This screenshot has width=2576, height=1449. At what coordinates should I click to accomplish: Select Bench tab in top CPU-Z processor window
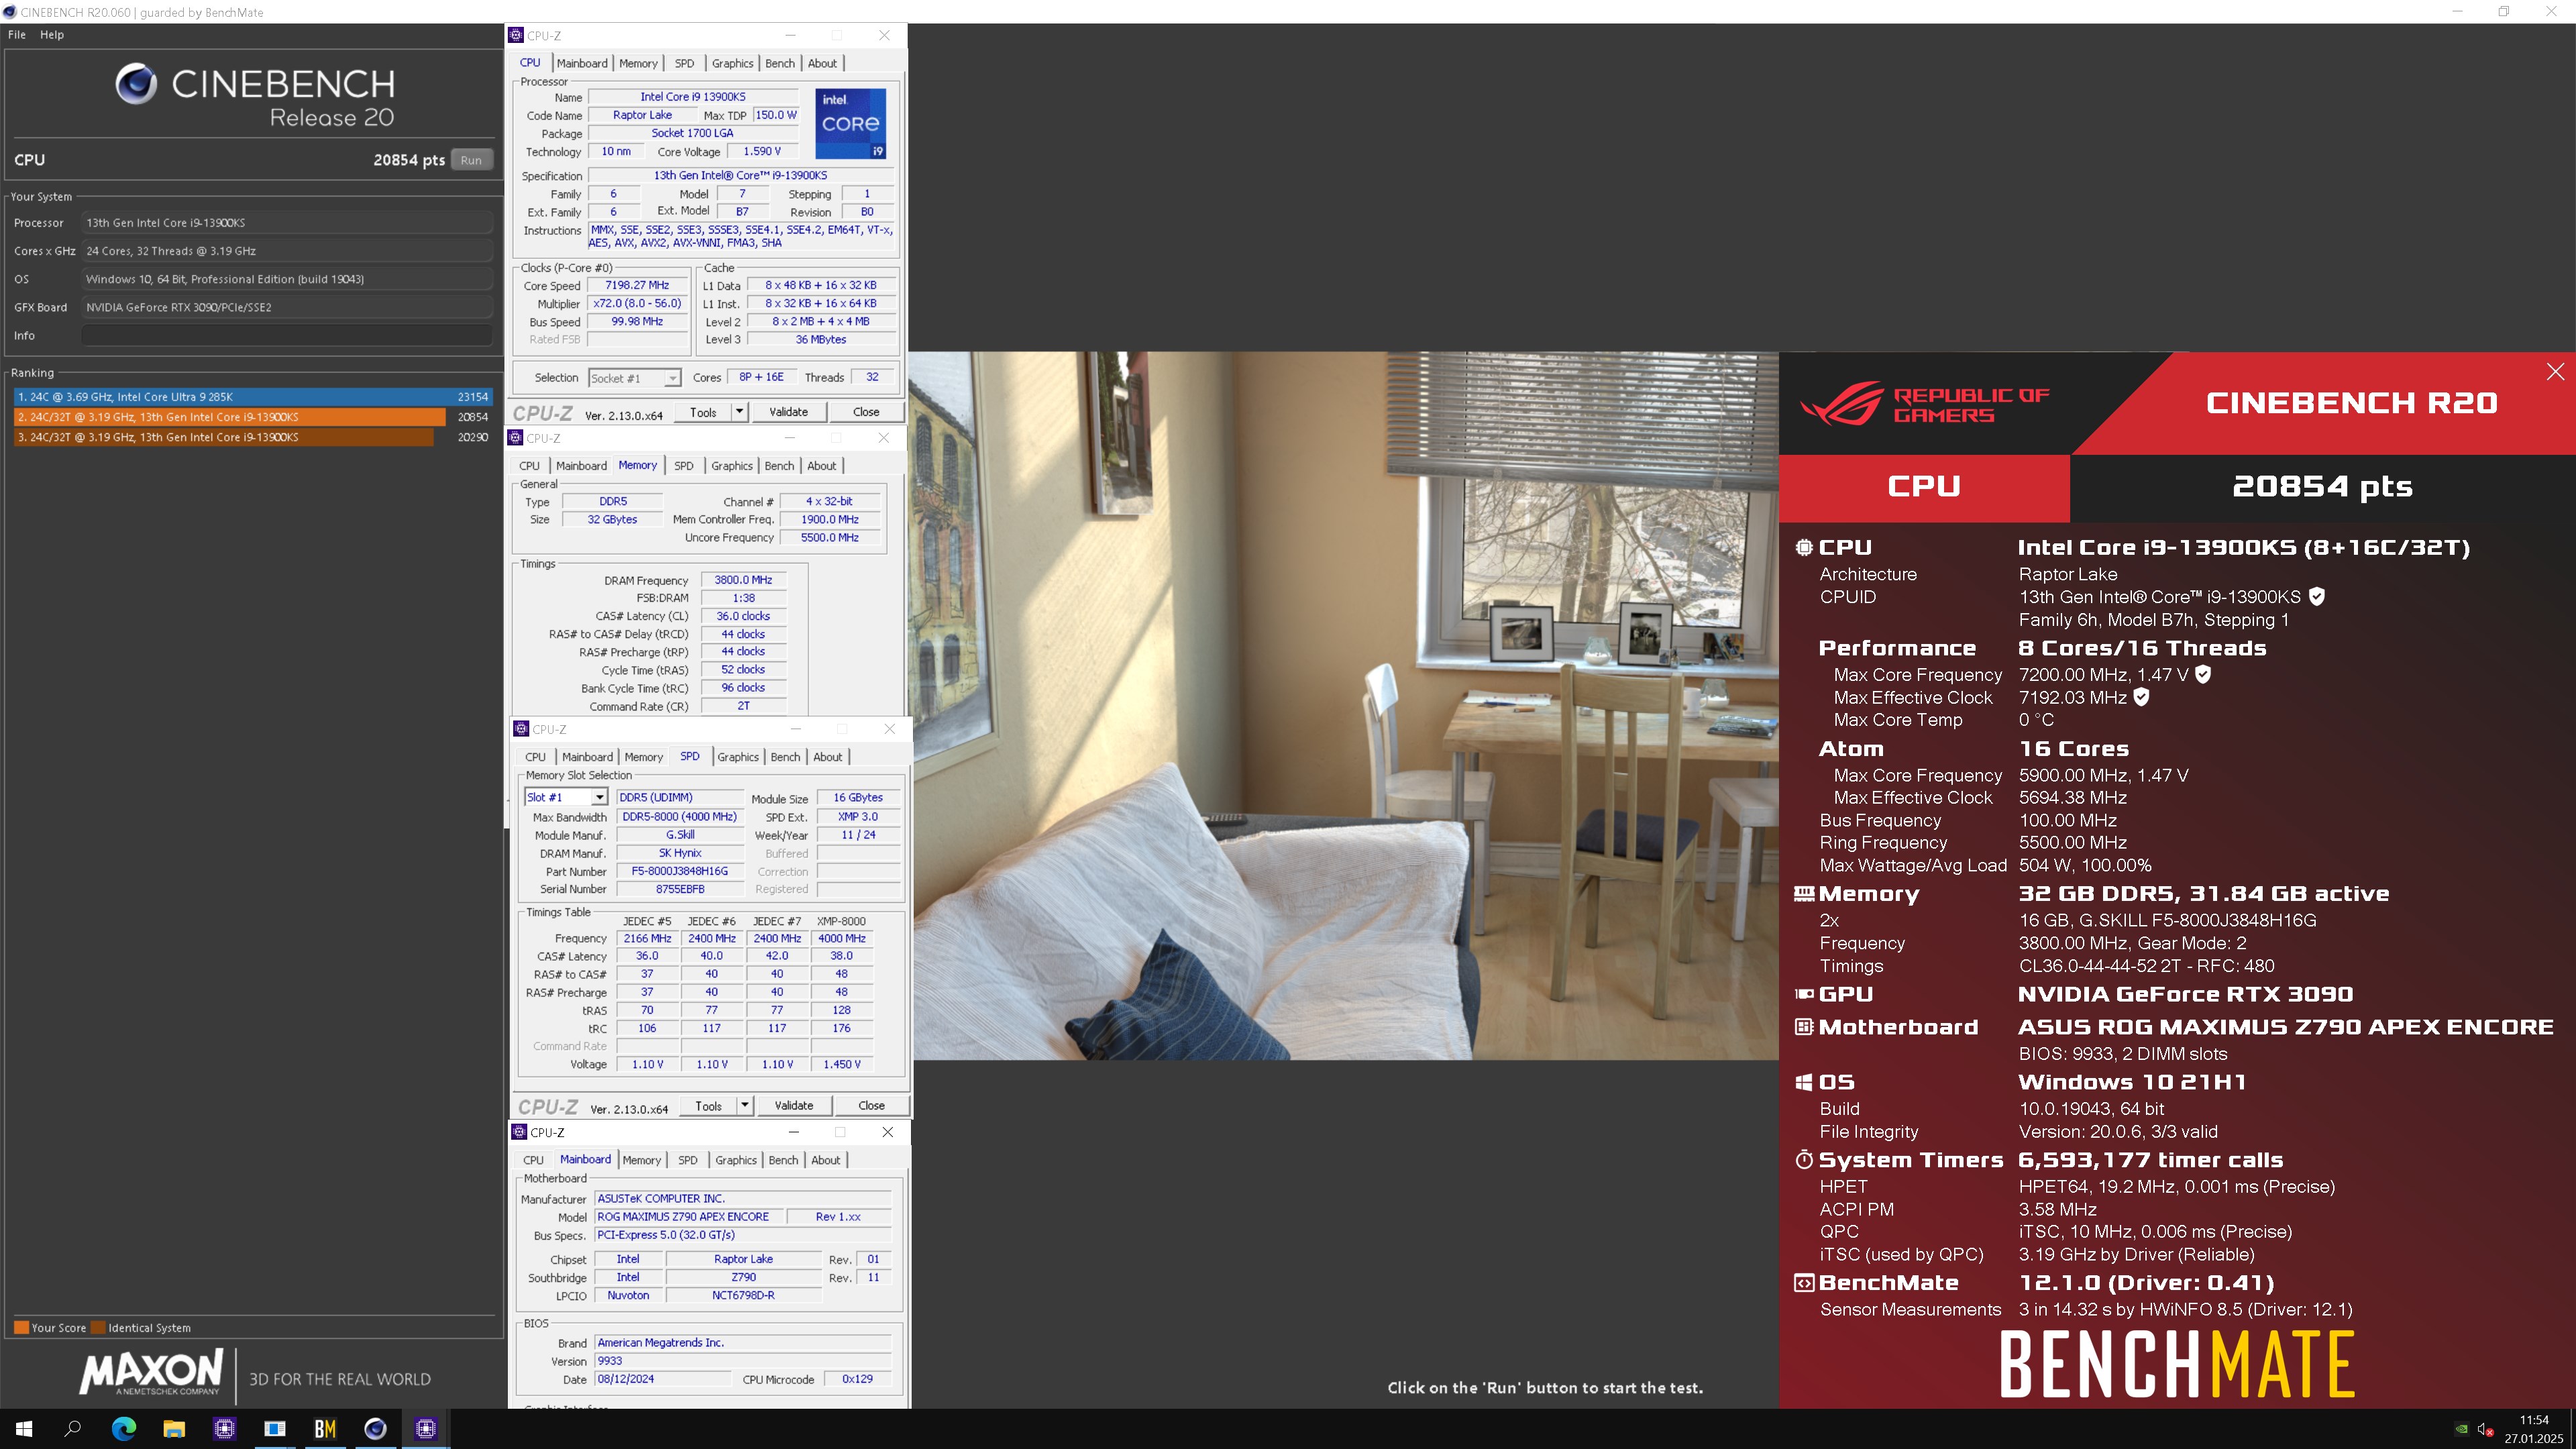coord(780,63)
